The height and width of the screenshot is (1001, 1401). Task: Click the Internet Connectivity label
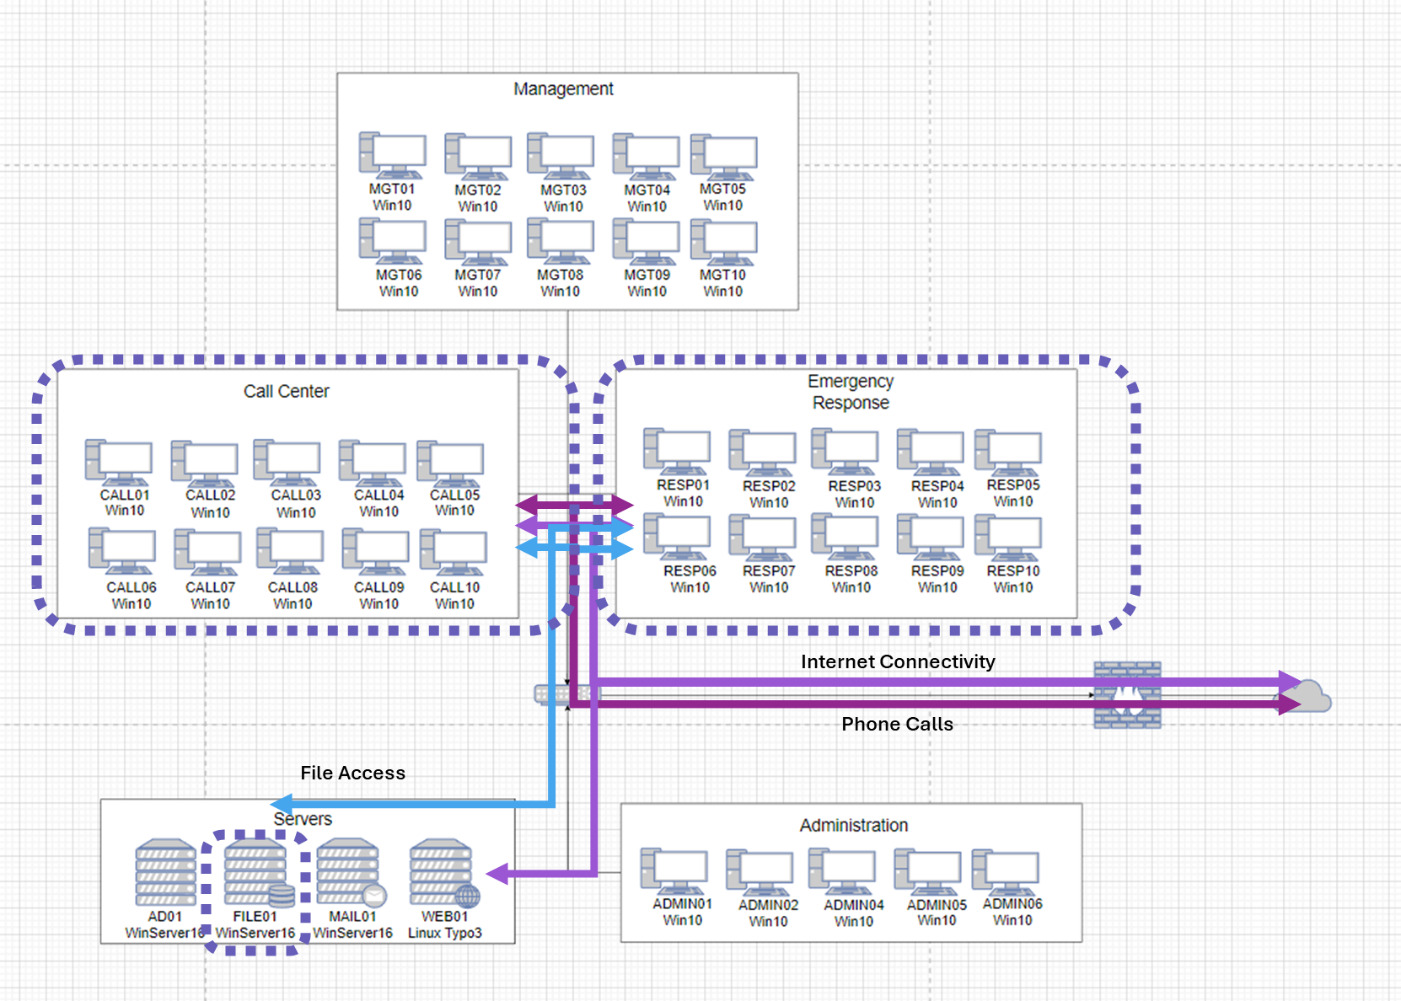(x=897, y=661)
